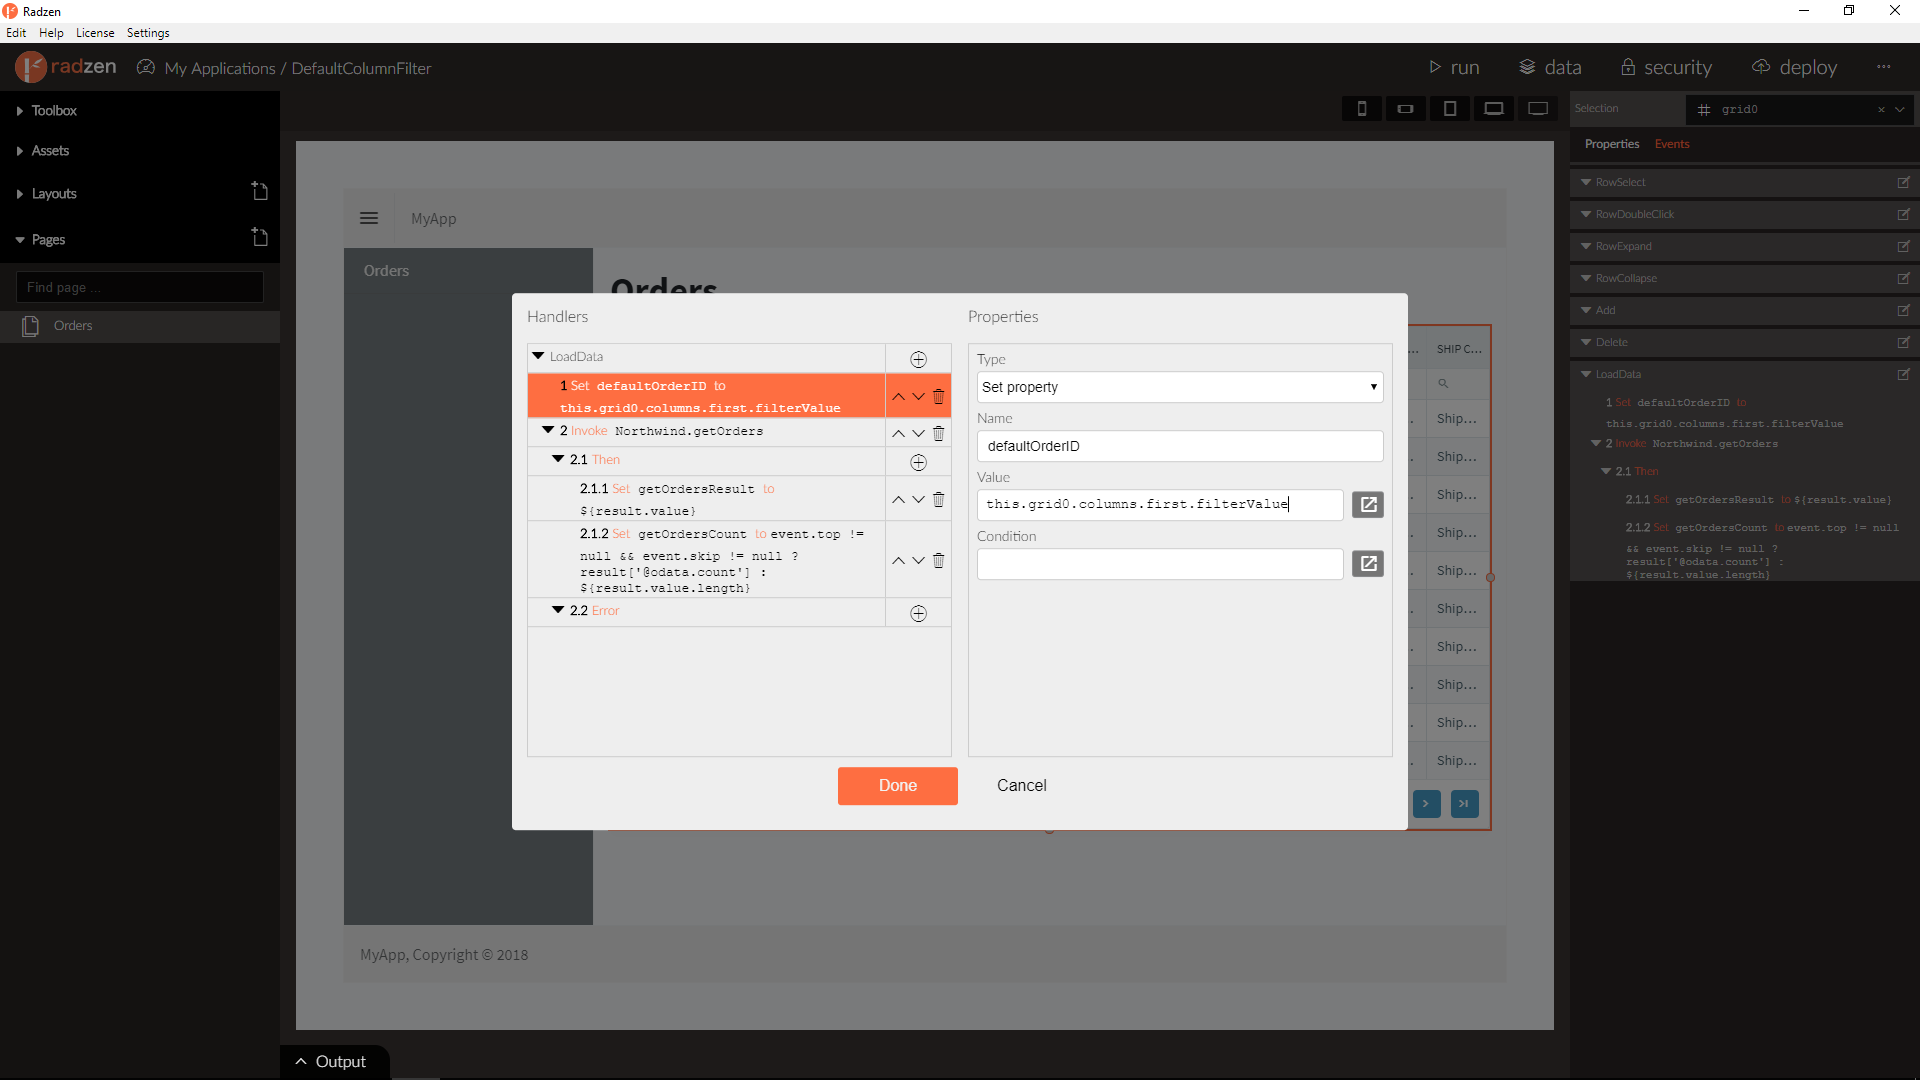
Task: Collapse LoadData handler tree
Action: [538, 356]
